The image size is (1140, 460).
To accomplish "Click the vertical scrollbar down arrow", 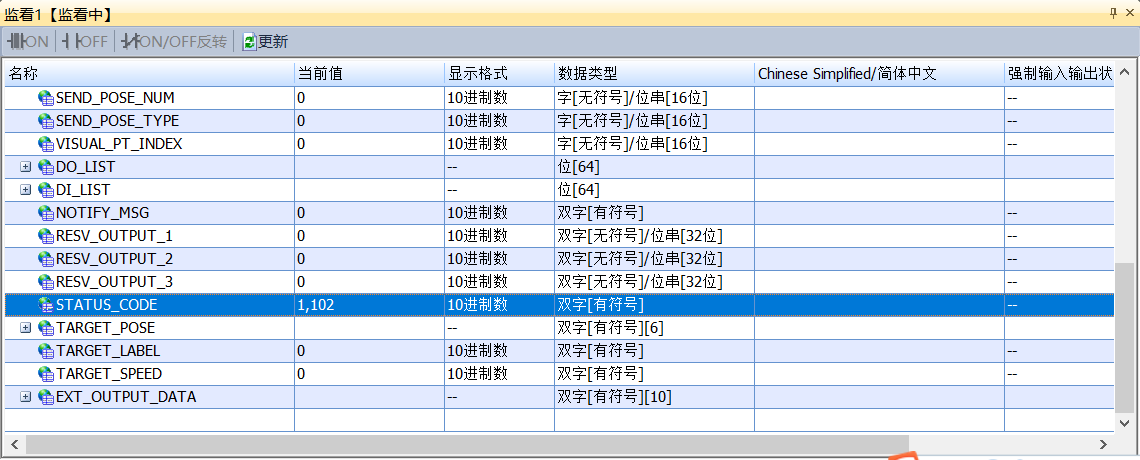I will coord(1124,422).
